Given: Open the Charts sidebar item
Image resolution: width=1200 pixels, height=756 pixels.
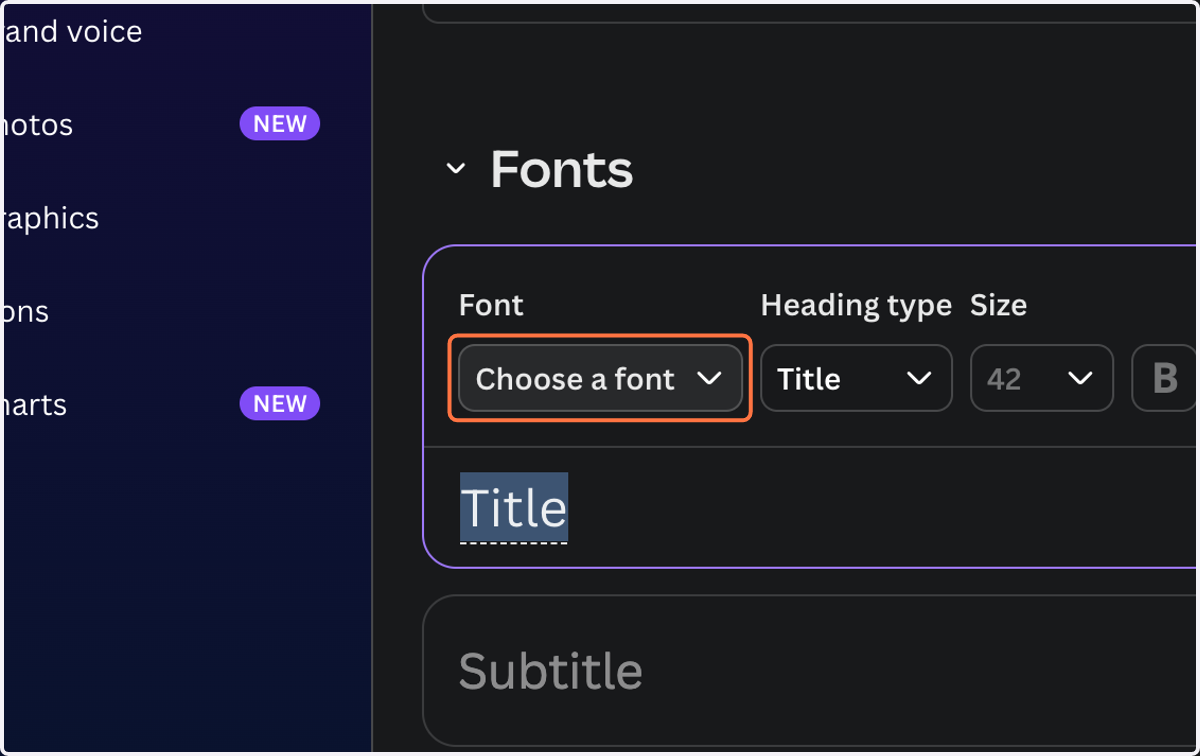Looking at the screenshot, I should pos(33,404).
